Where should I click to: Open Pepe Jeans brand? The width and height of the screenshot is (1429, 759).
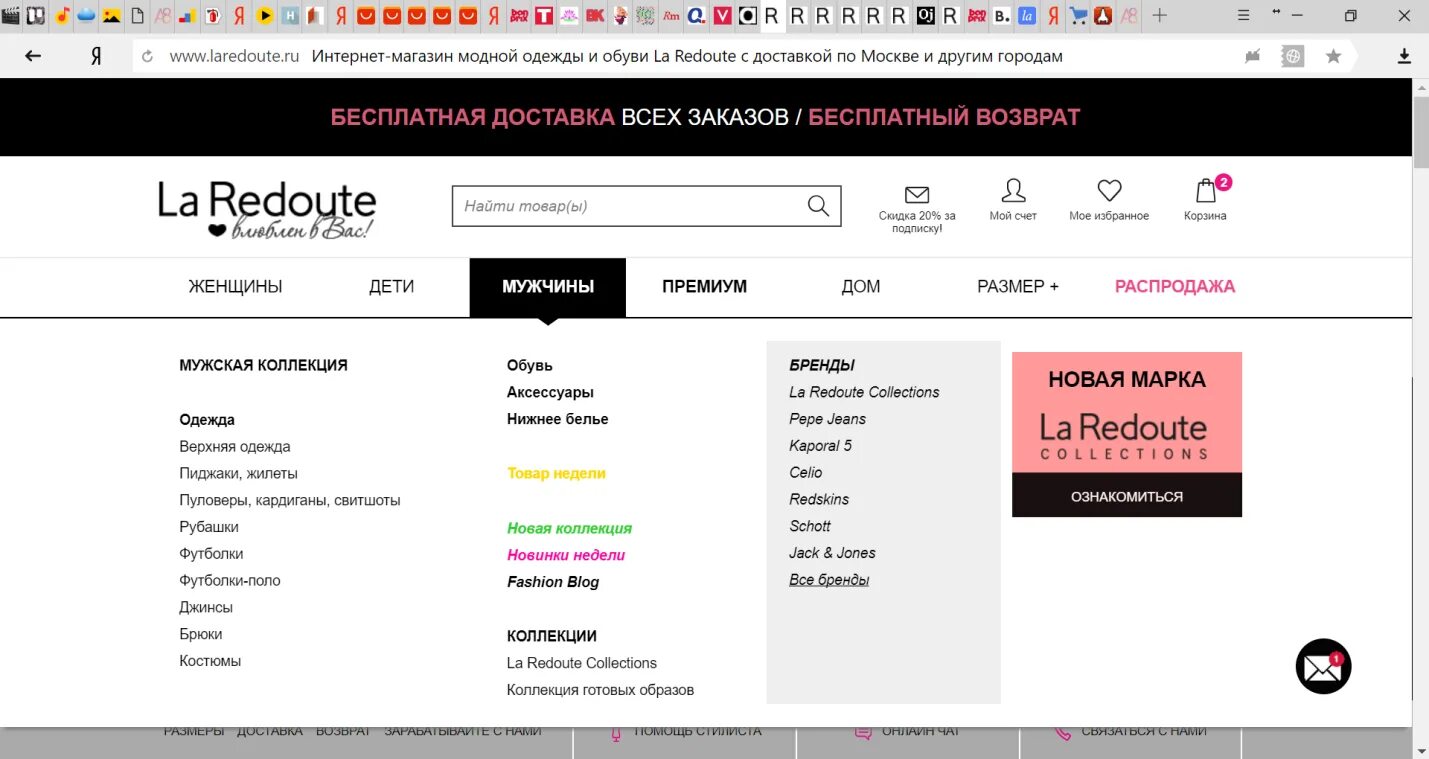tap(828, 419)
